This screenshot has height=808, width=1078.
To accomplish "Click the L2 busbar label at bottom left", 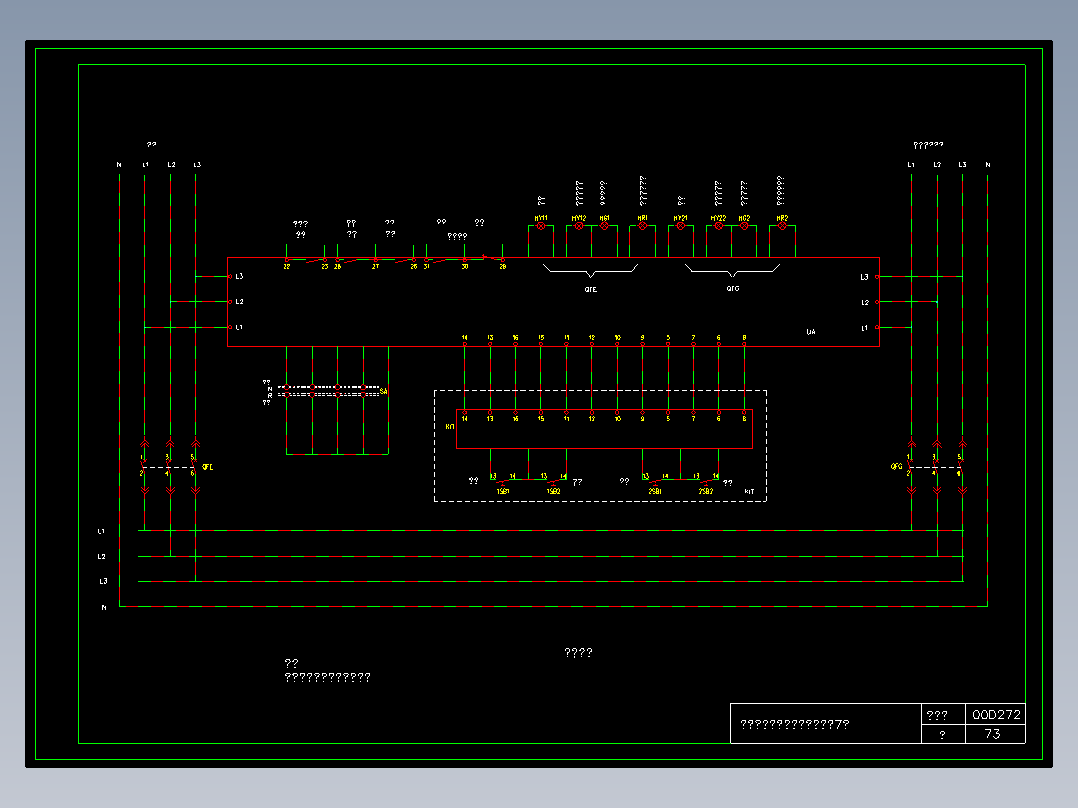I will [101, 556].
